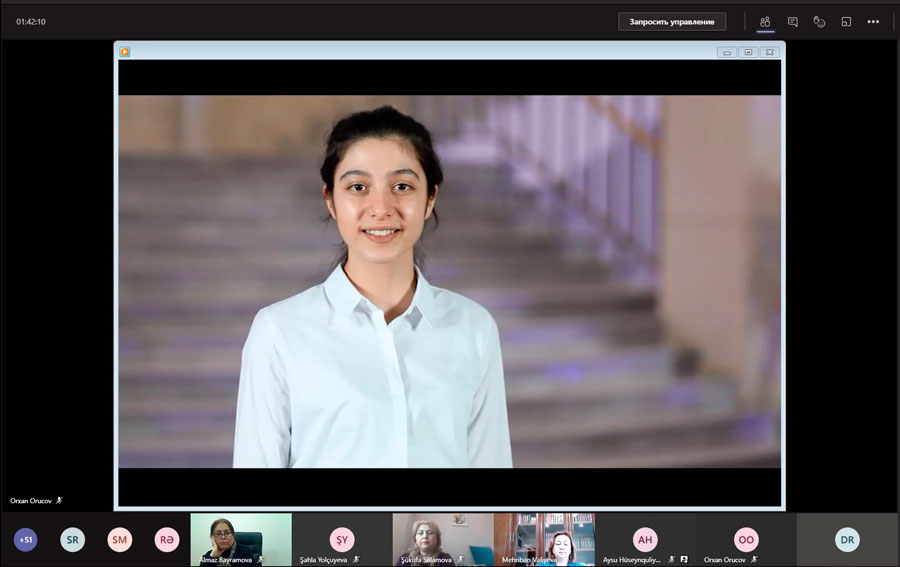This screenshot has height=567, width=900.
Task: Select the DR participant tile
Action: pyautogui.click(x=847, y=540)
